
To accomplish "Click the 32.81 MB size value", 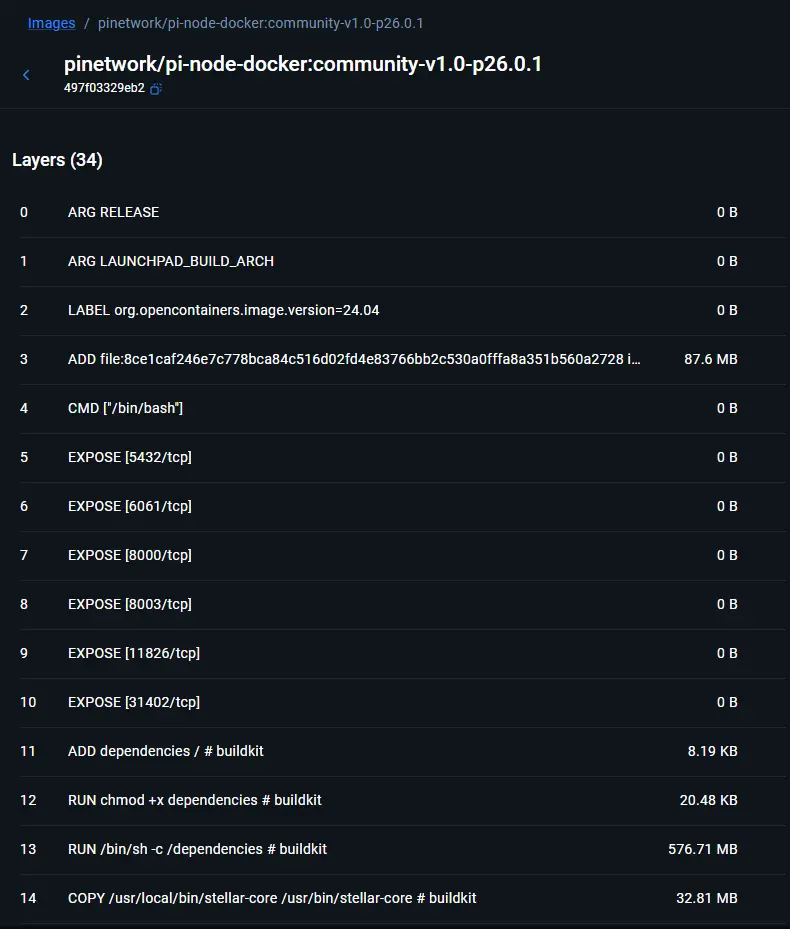I will (x=706, y=898).
